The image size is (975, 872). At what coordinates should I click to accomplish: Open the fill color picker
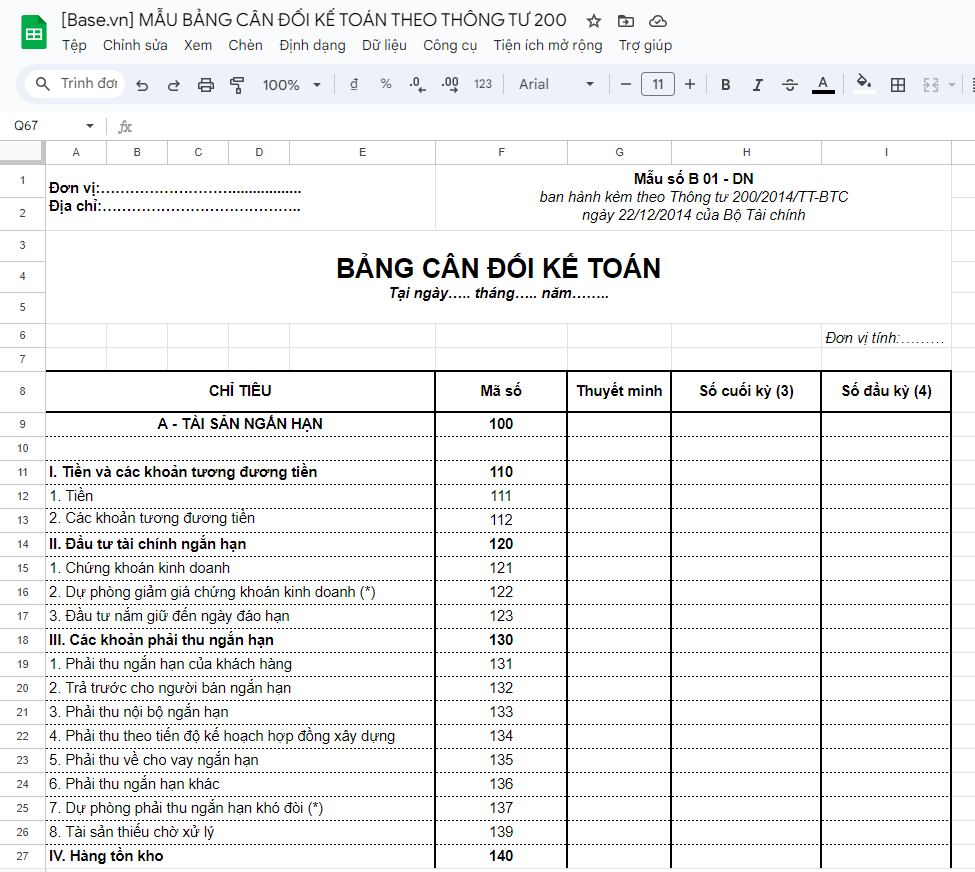click(x=864, y=83)
